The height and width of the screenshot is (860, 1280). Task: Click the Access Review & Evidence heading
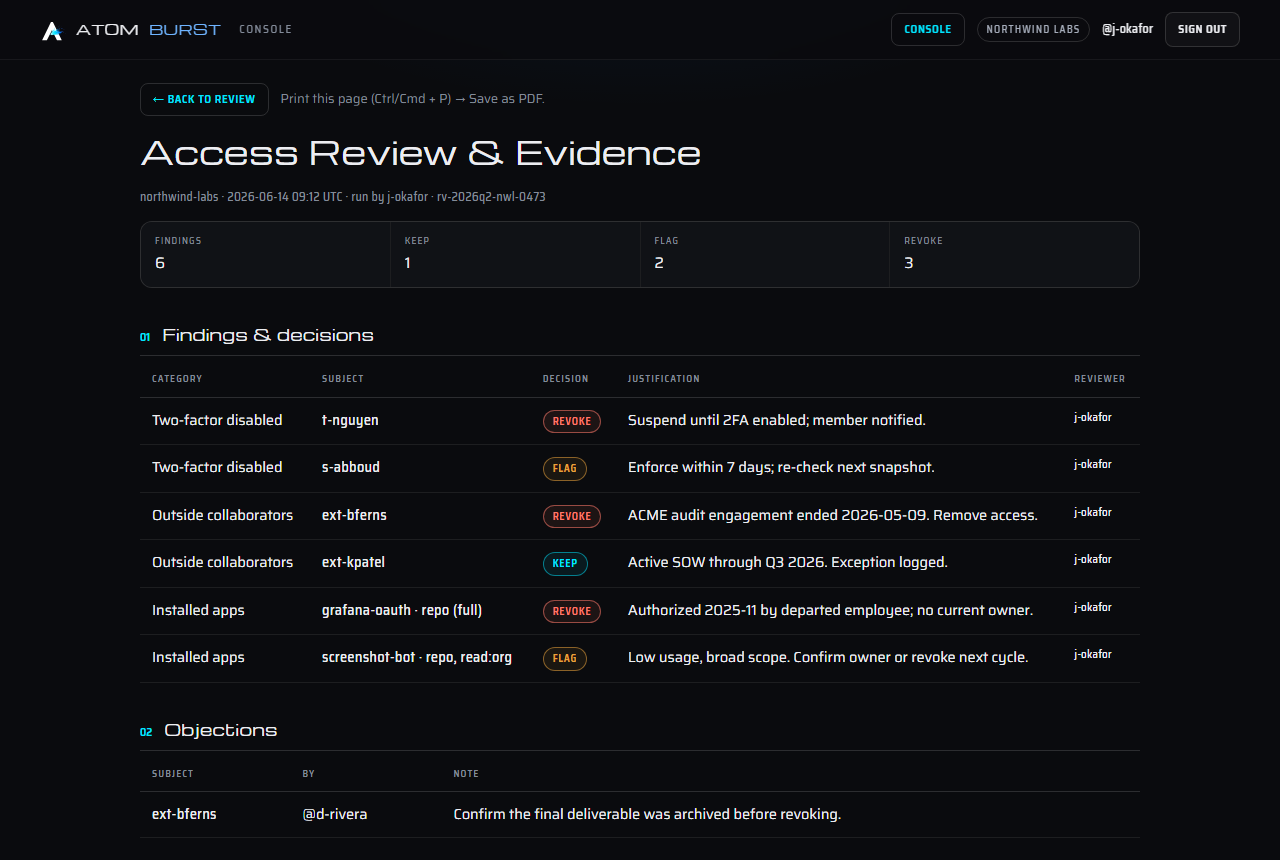[421, 153]
